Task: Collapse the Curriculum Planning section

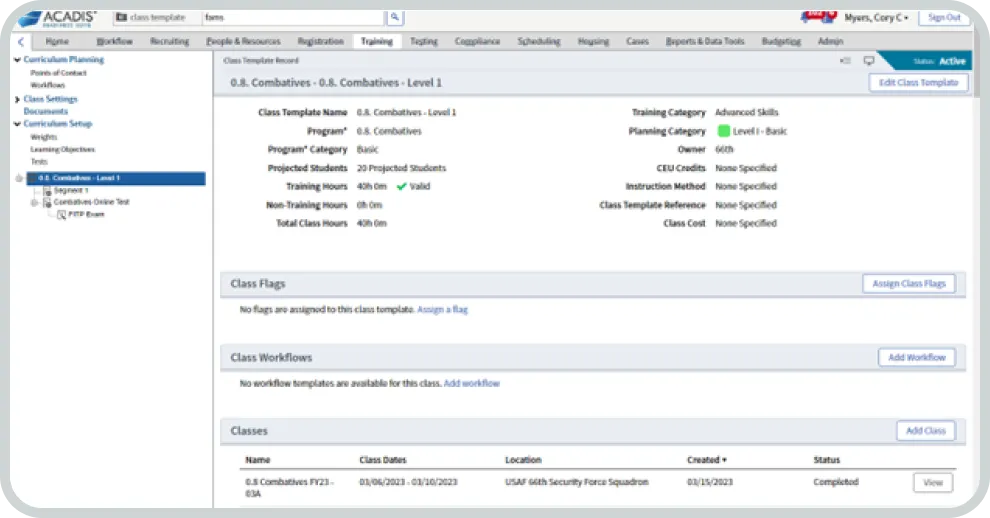Action: click(x=17, y=60)
